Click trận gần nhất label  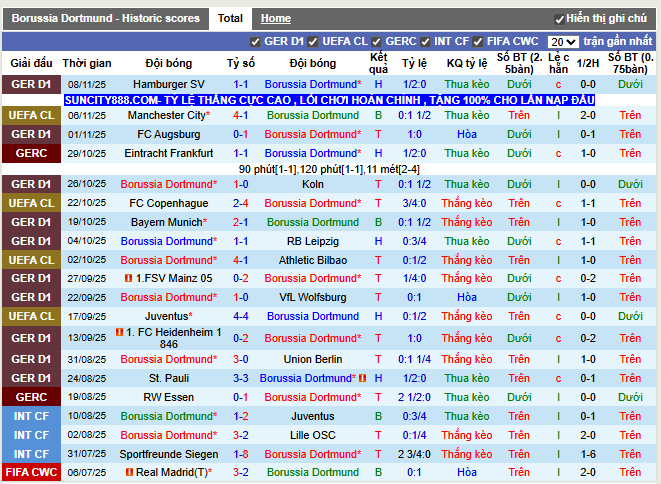tap(618, 42)
